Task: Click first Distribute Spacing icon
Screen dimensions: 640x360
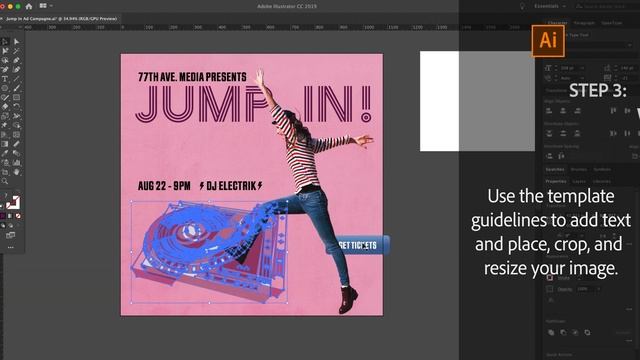Action: pos(549,156)
